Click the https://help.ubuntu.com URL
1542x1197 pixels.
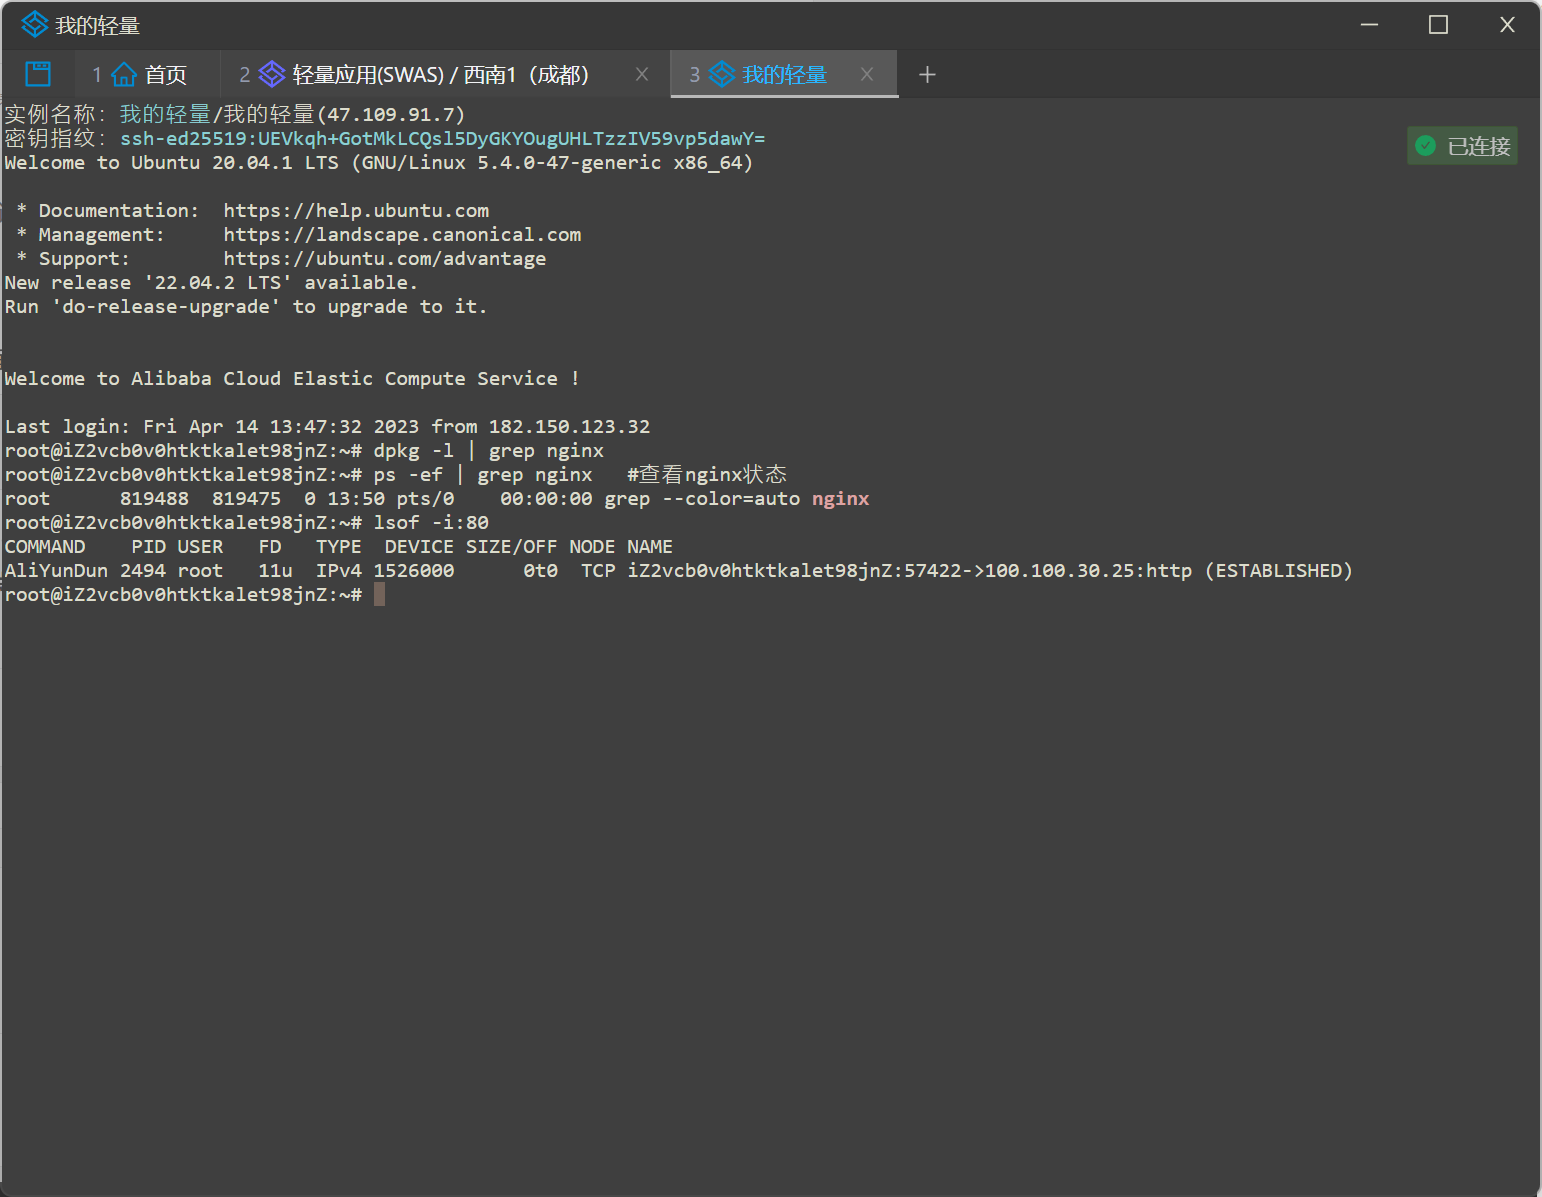(356, 210)
